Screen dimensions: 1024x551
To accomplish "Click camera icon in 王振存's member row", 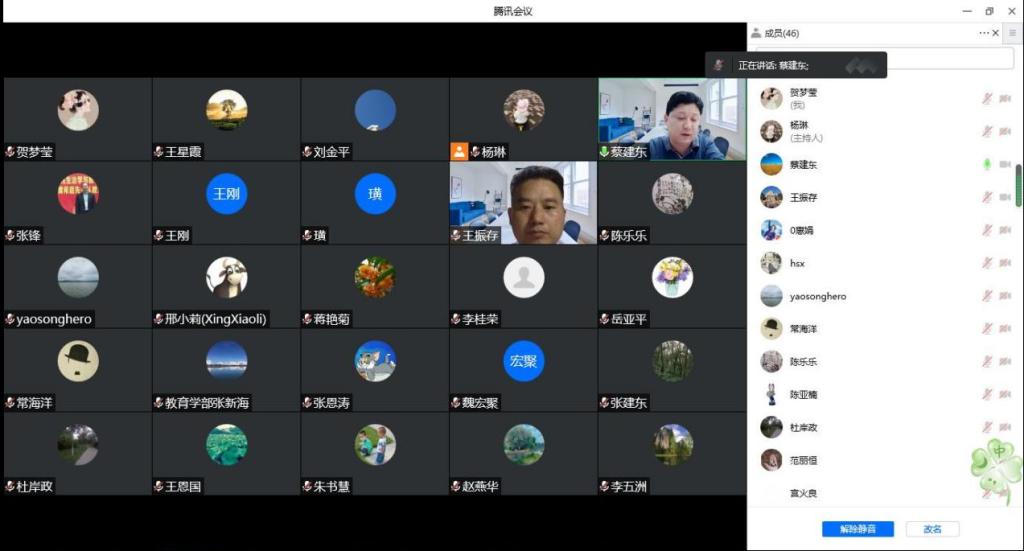I will pos(1005,197).
